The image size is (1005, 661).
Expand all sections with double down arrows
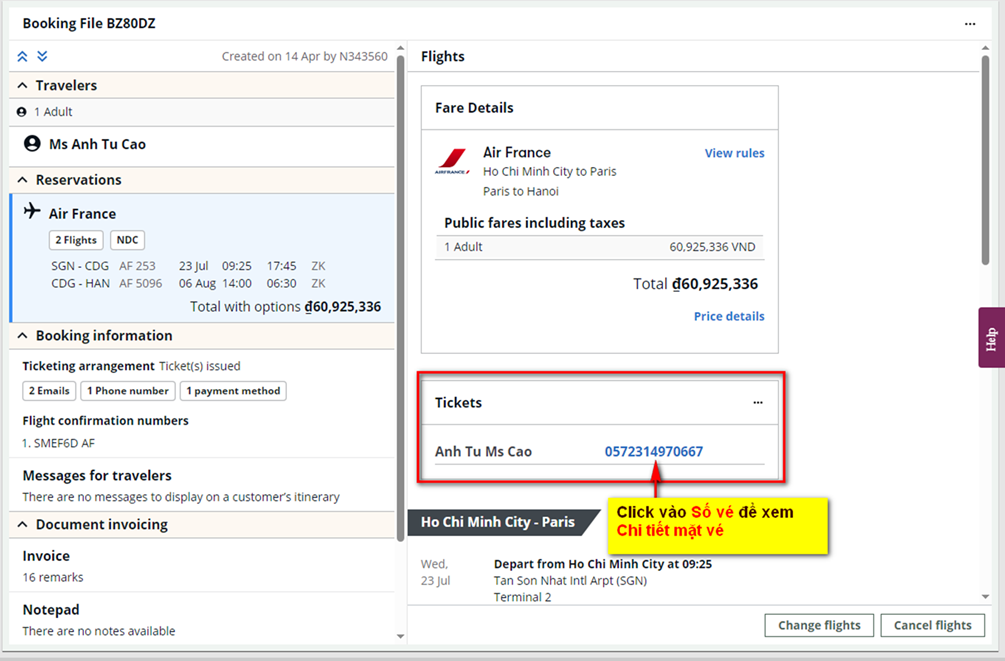click(42, 56)
